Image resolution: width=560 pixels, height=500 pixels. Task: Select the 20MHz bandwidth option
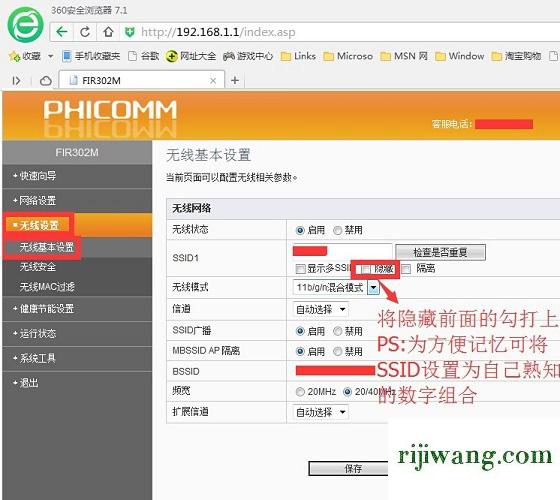click(x=300, y=392)
